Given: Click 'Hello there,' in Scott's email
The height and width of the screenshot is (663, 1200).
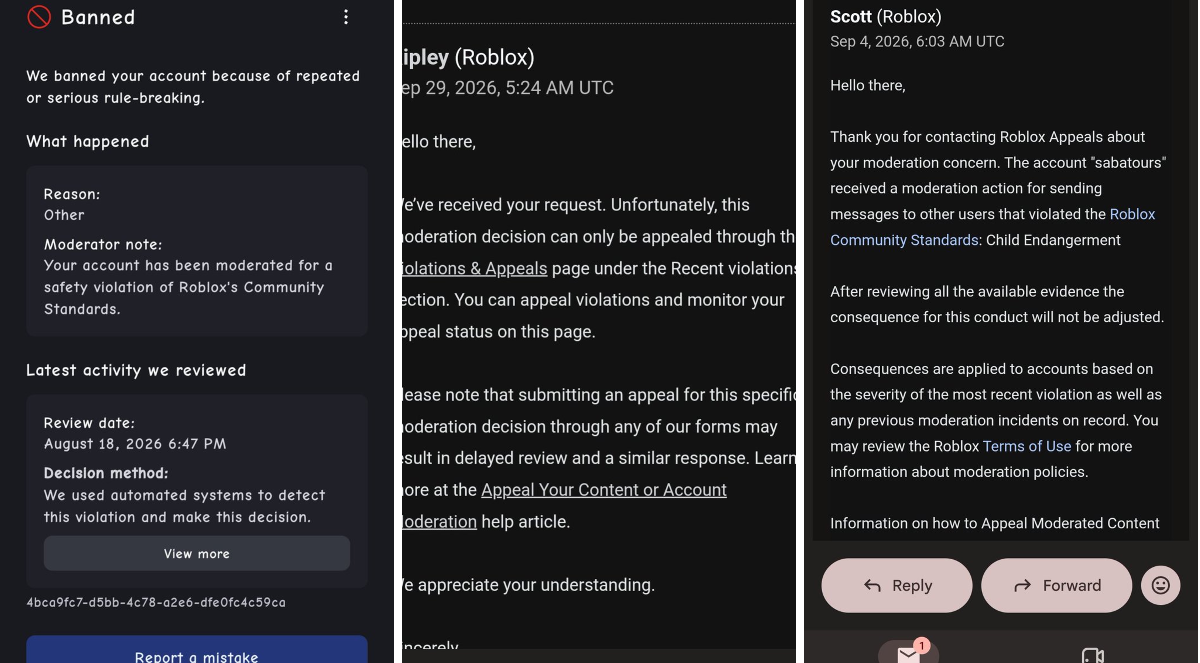Looking at the screenshot, I should point(868,85).
